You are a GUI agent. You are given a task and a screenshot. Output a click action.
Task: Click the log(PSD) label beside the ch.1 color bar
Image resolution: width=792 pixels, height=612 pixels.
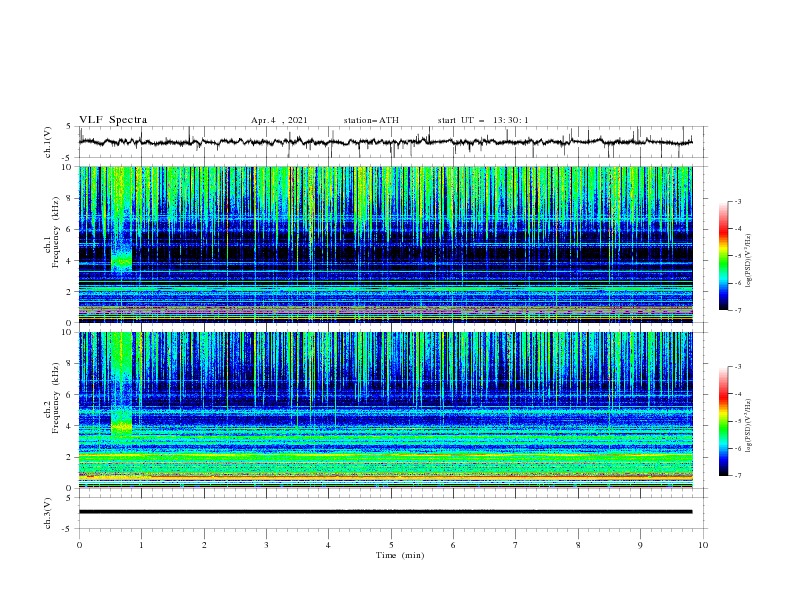(x=750, y=261)
